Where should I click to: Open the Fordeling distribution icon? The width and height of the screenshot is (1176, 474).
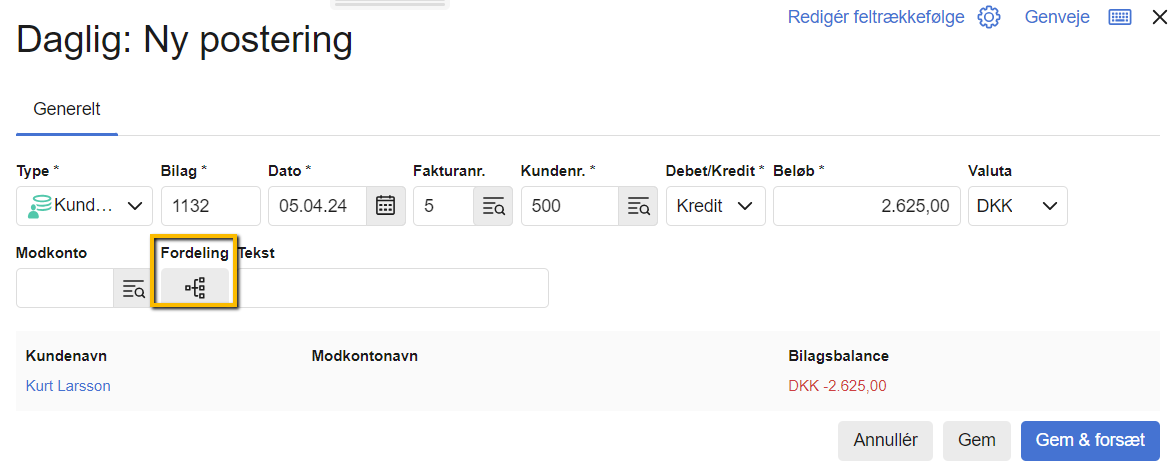195,289
